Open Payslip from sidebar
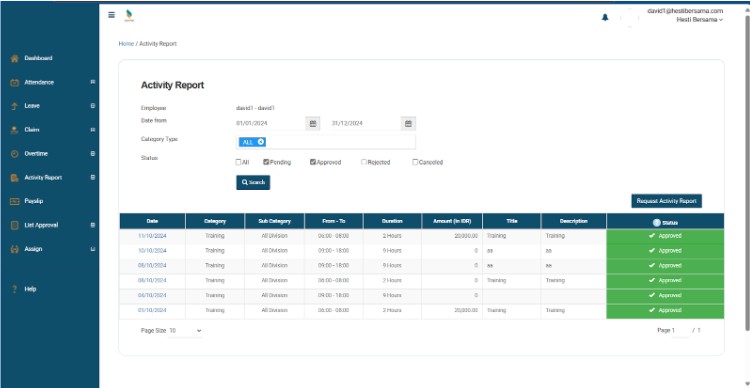750x388 pixels. pos(33,201)
